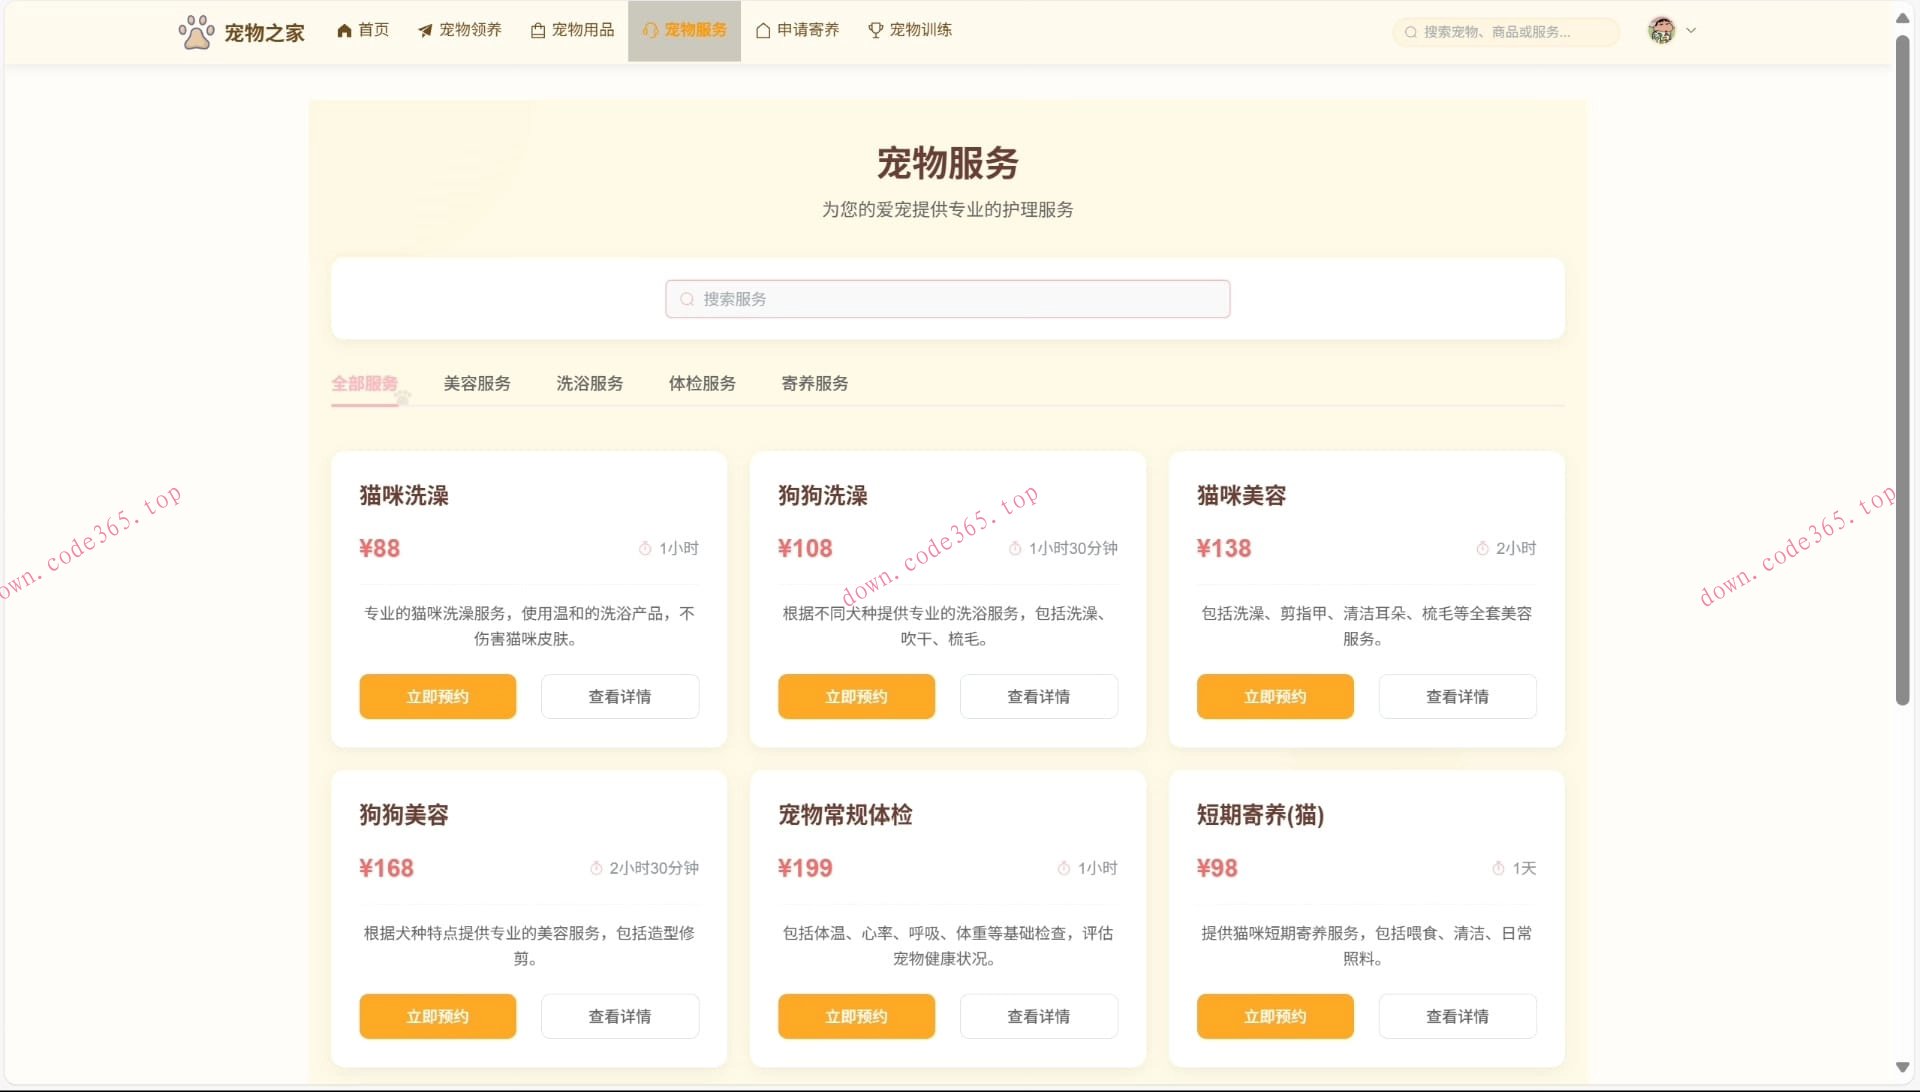Viewport: 1920px width, 1092px height.
Task: Click the bag icon beside 宠物用品
Action: point(537,30)
